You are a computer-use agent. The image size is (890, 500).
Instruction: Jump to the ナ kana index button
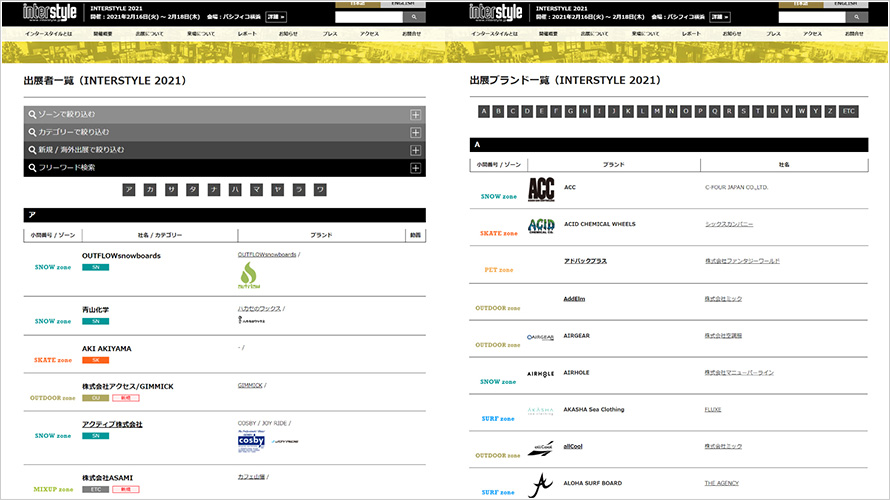coord(214,190)
